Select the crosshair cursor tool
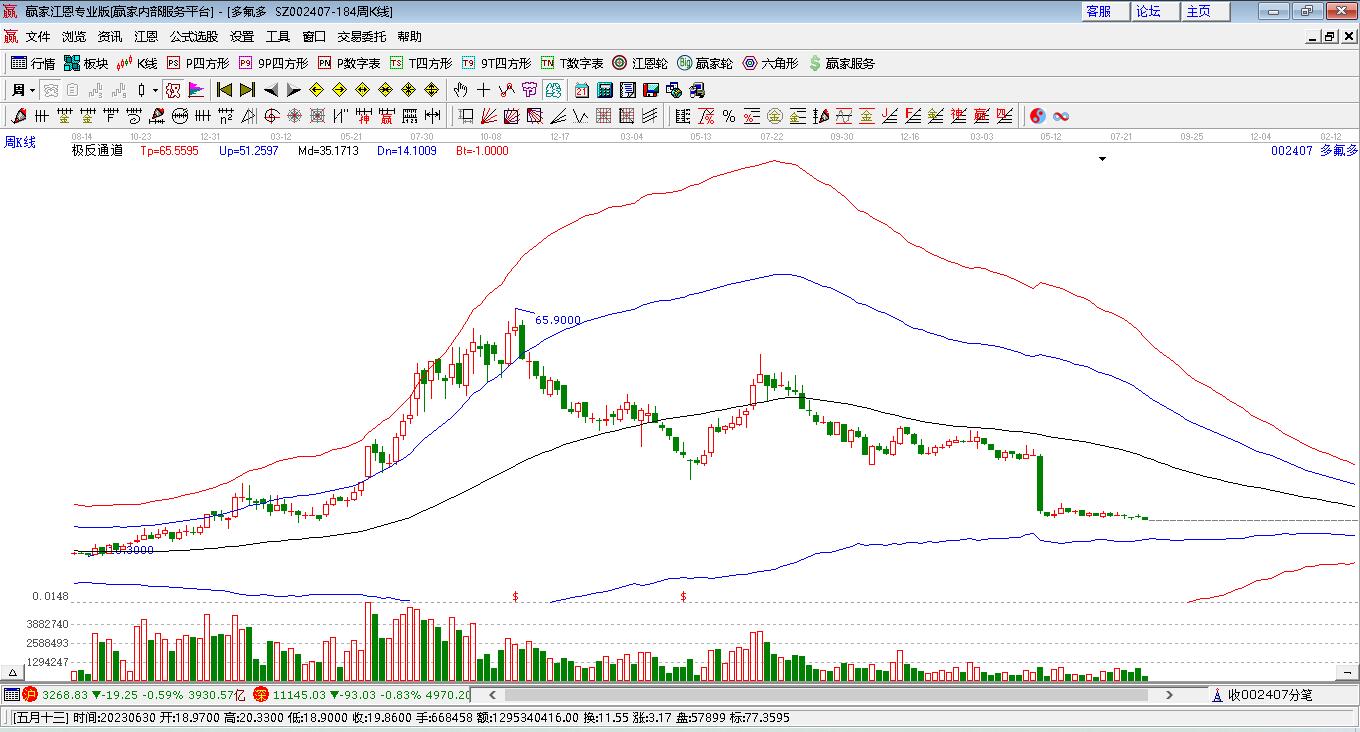The width and height of the screenshot is (1360, 732). [x=483, y=90]
